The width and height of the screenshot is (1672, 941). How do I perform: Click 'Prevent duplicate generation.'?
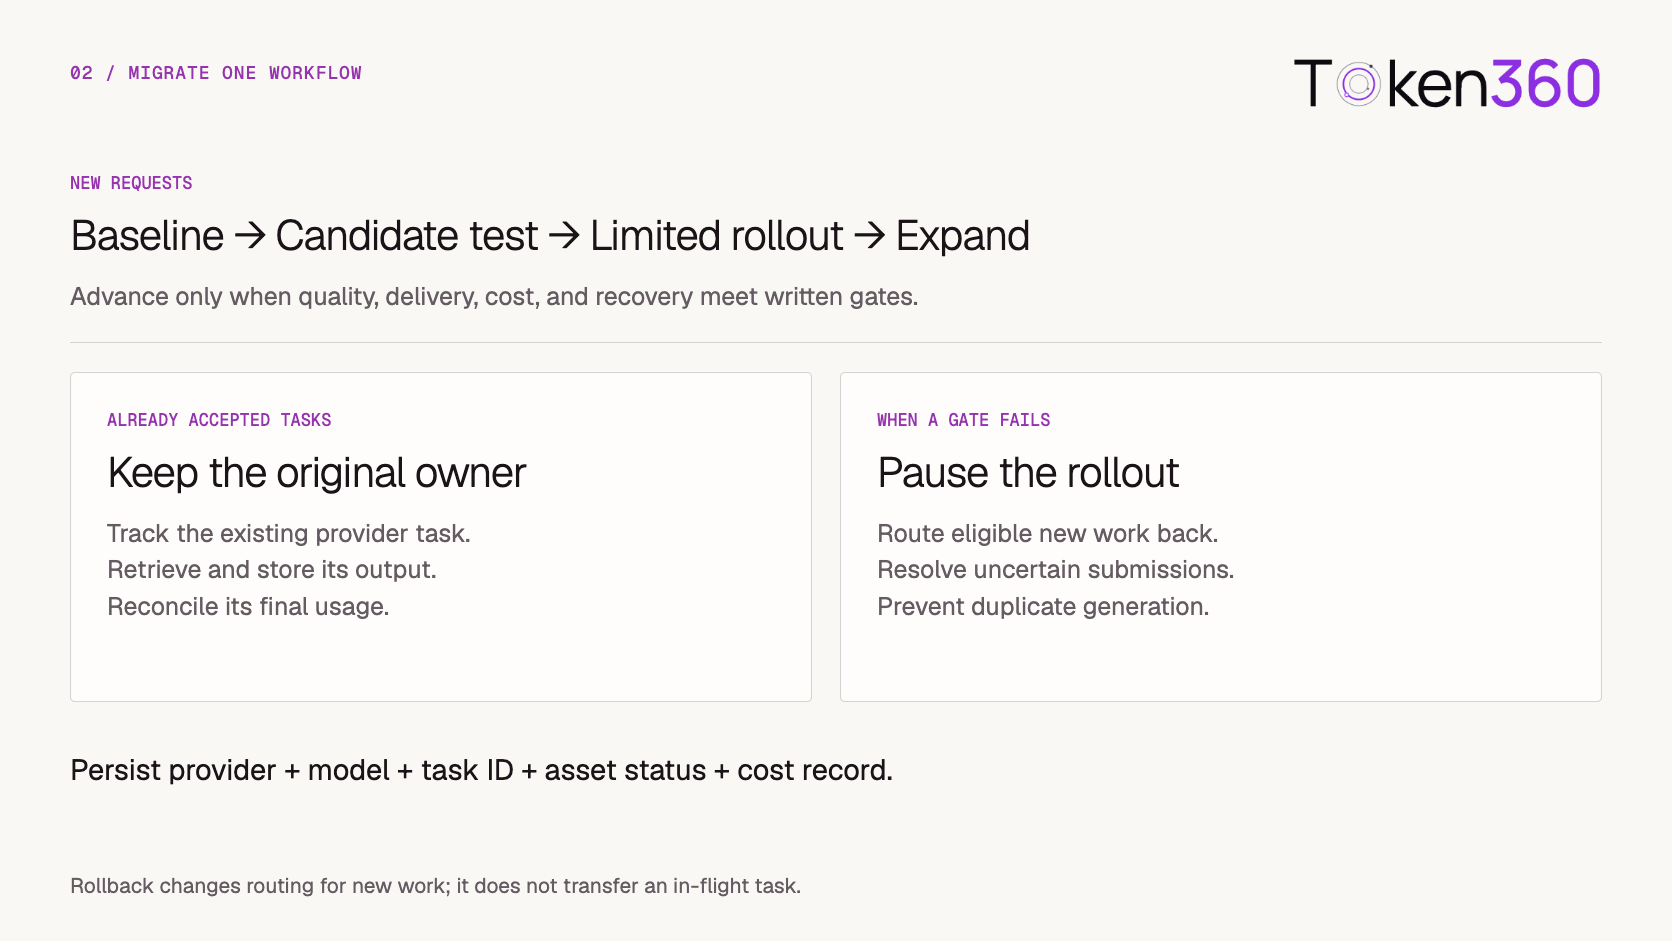[1043, 607]
